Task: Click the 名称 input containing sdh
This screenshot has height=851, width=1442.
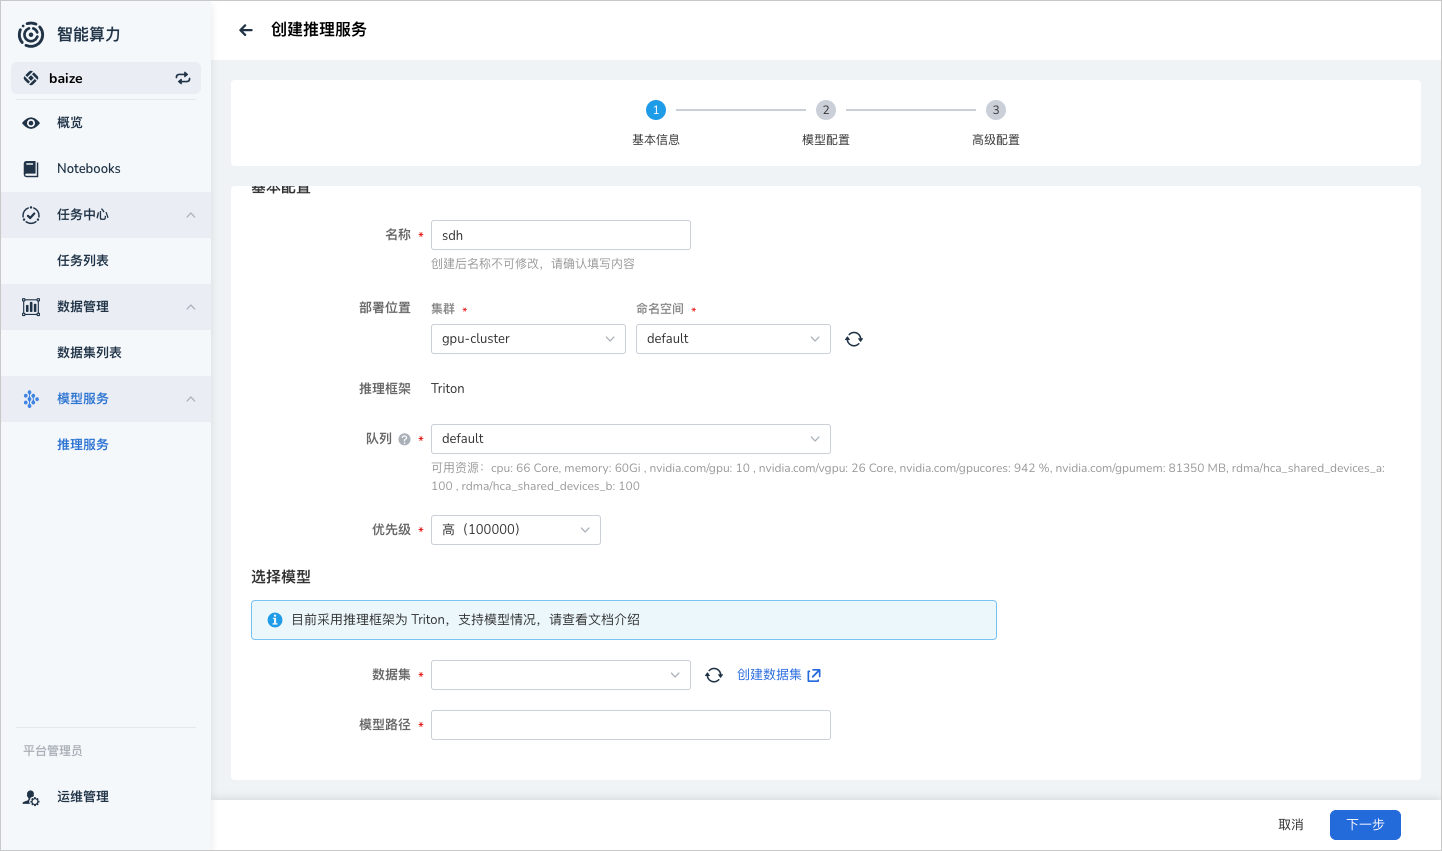Action: (561, 235)
